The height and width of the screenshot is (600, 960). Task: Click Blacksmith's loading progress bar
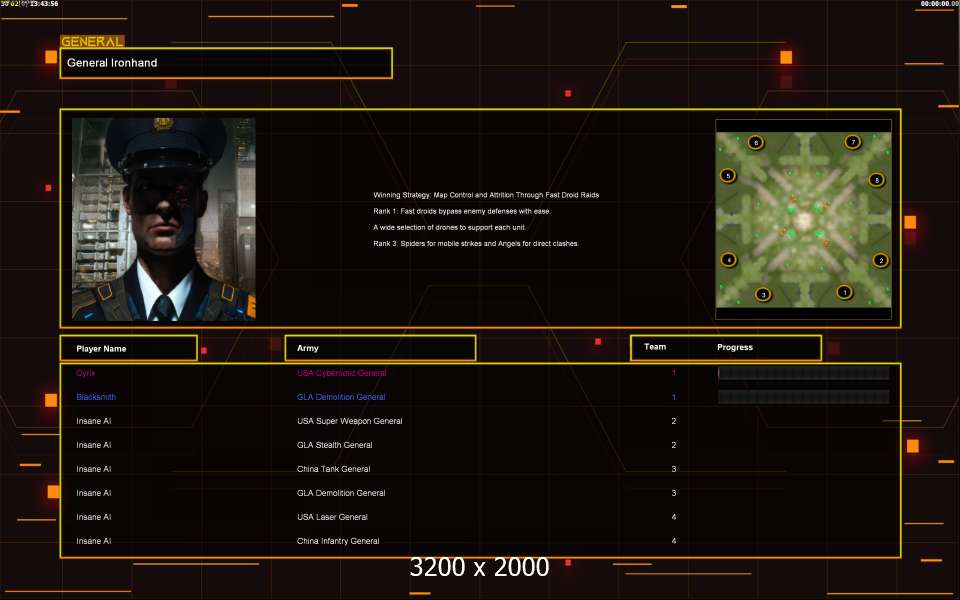pos(803,397)
